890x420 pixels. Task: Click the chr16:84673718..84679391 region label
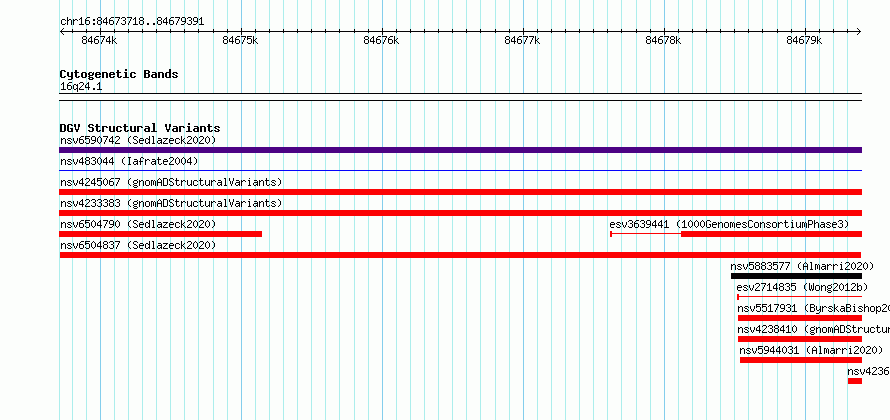point(132,22)
